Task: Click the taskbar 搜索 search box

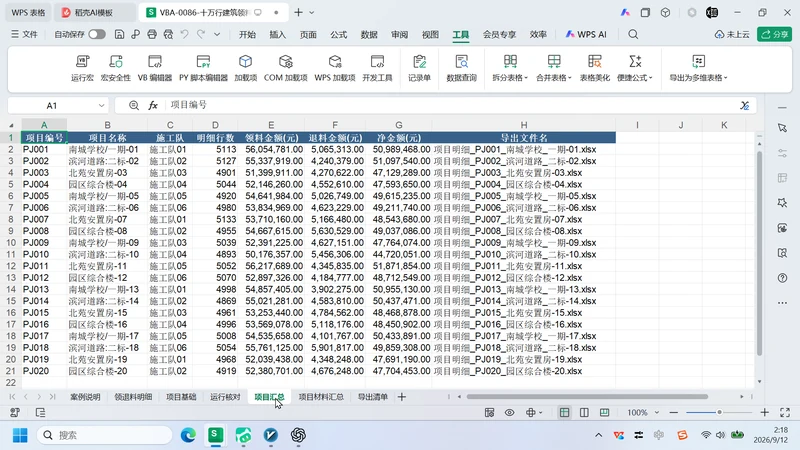Action: [x=105, y=435]
